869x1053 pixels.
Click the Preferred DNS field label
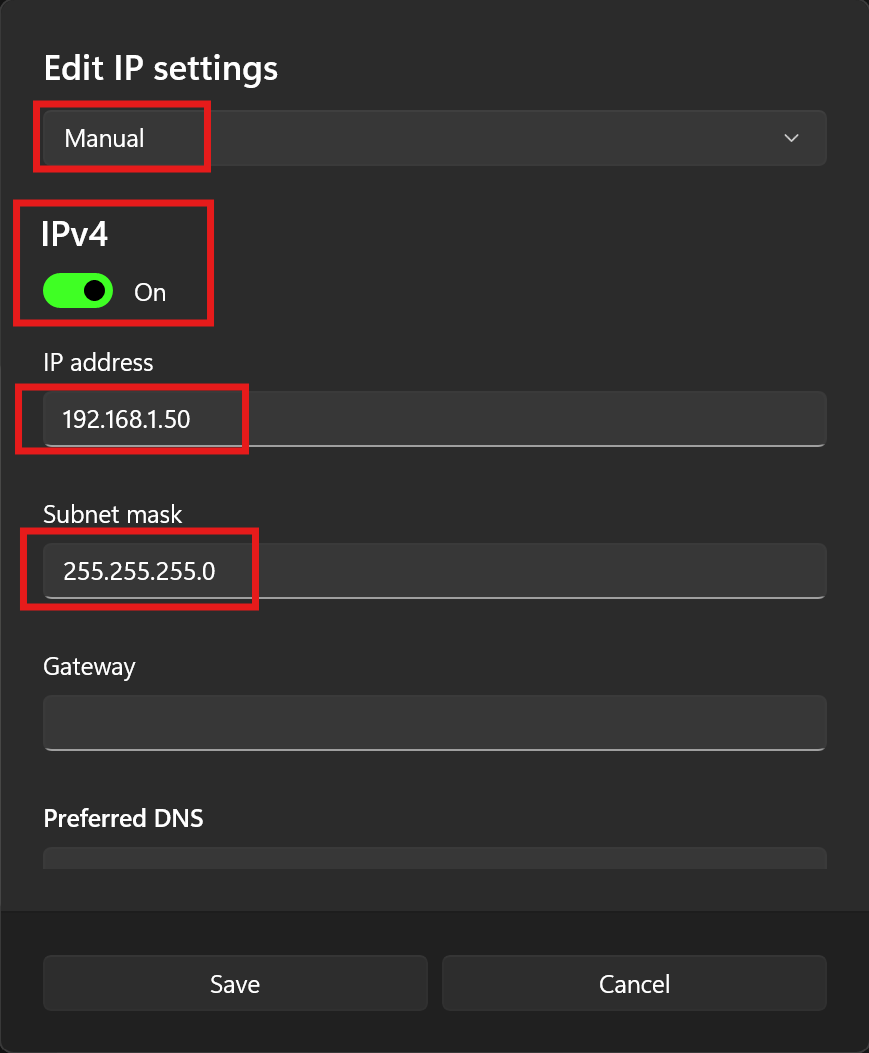pos(124,819)
